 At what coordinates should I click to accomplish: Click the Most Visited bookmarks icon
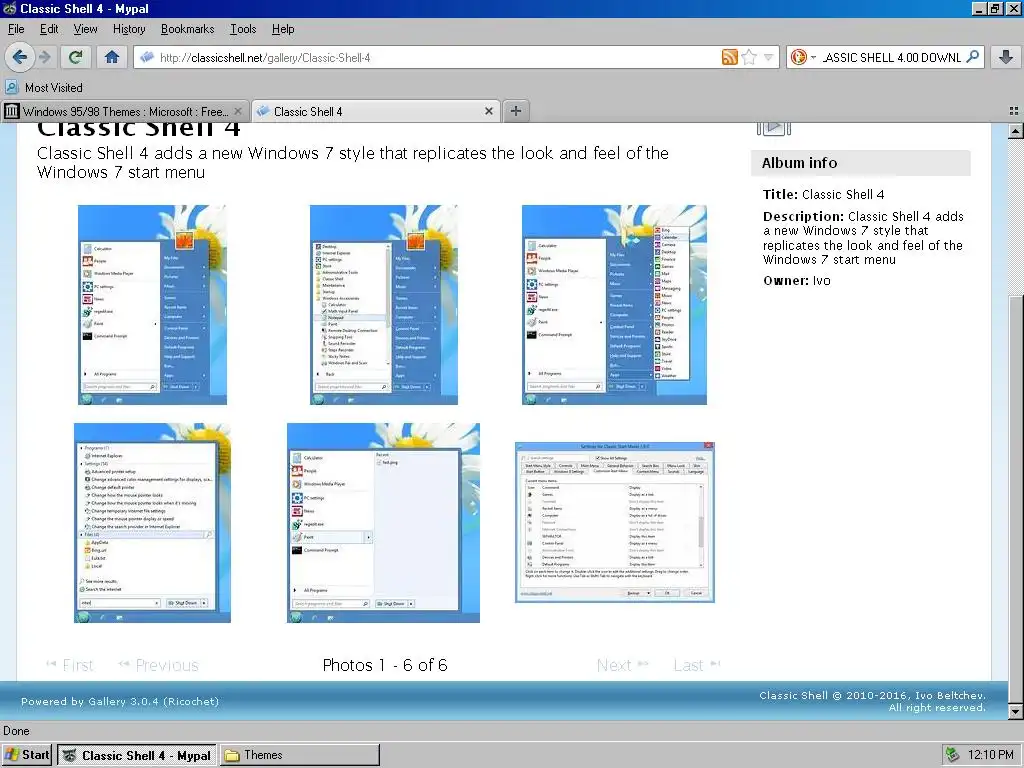coord(12,88)
